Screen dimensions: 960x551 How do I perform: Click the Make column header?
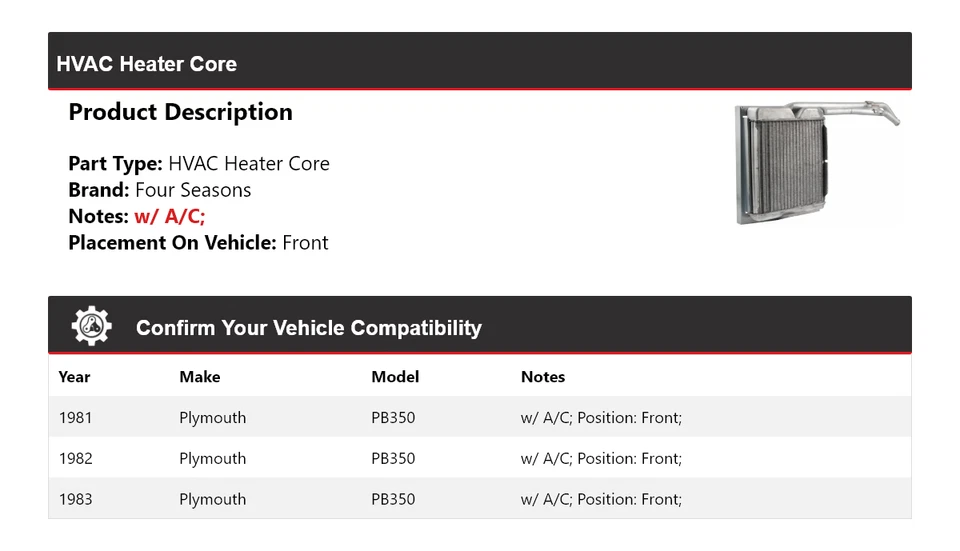pyautogui.click(x=199, y=377)
